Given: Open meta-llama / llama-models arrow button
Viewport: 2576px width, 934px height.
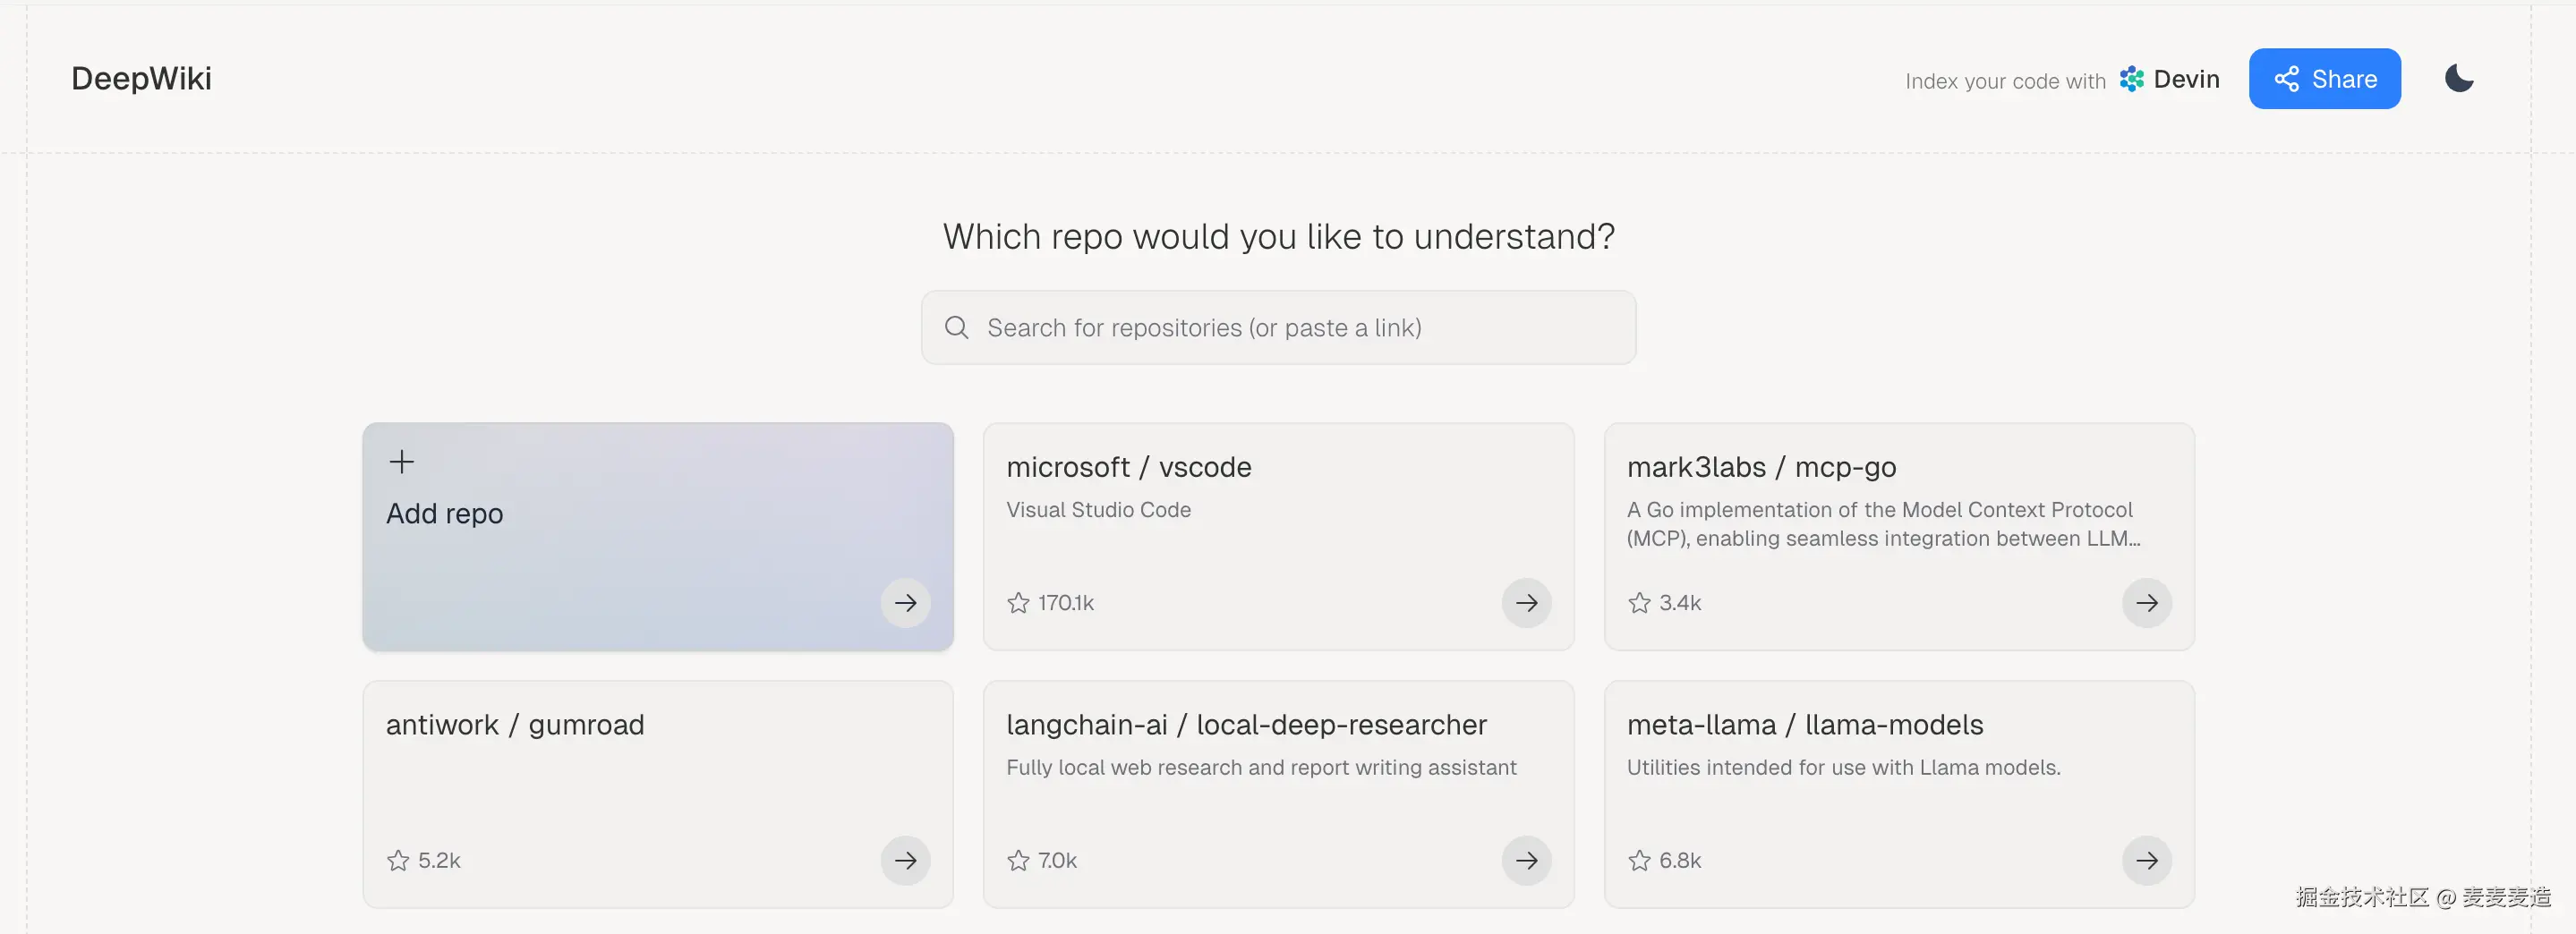Looking at the screenshot, I should (2146, 861).
